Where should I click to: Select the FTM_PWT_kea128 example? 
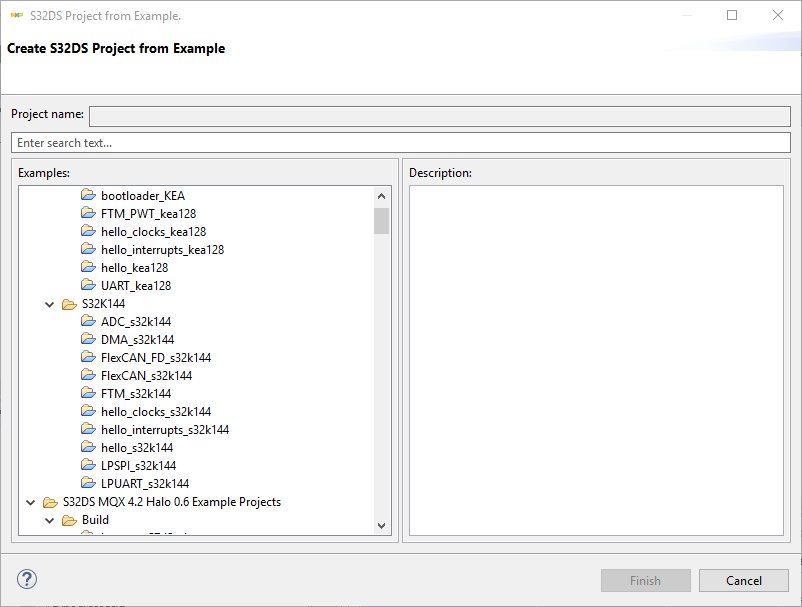148,214
